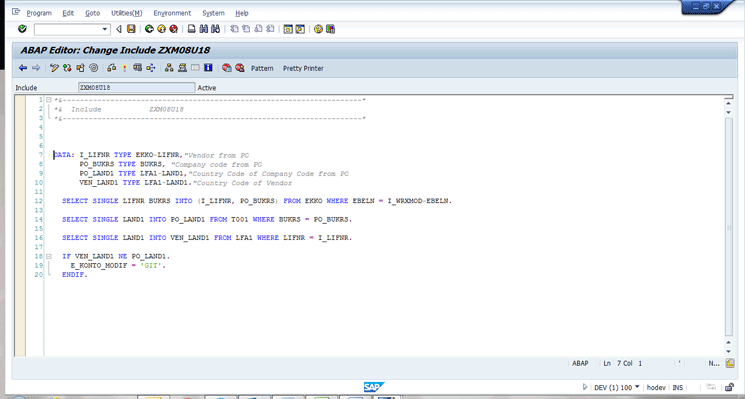The width and height of the screenshot is (745, 399).
Task: Click the editor options icon in status bar
Action: coord(730,363)
